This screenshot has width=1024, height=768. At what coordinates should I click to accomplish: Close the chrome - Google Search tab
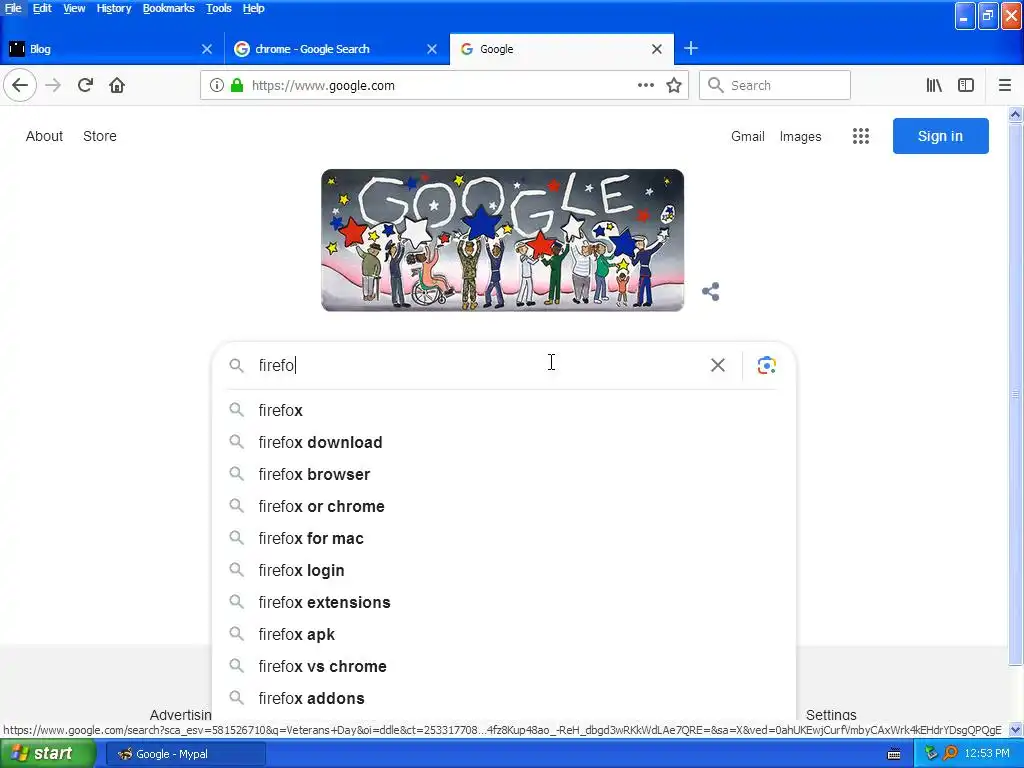pyautogui.click(x=432, y=49)
